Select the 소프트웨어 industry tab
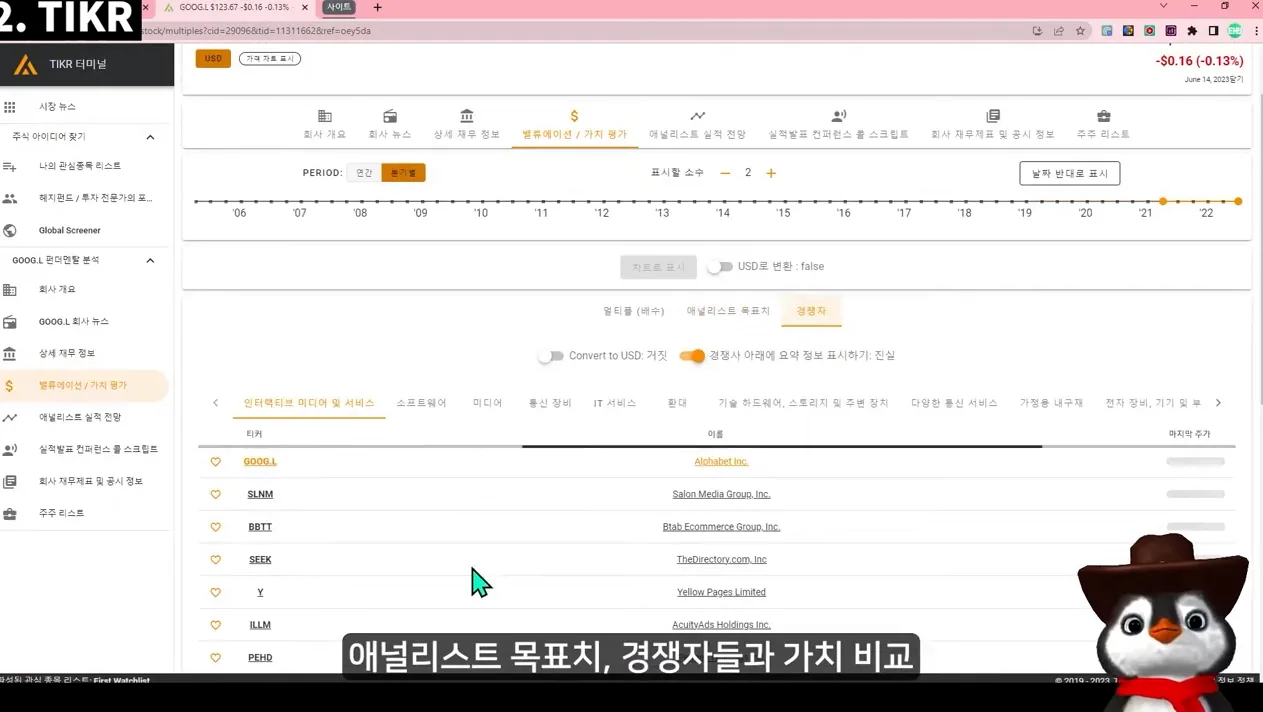 421,403
